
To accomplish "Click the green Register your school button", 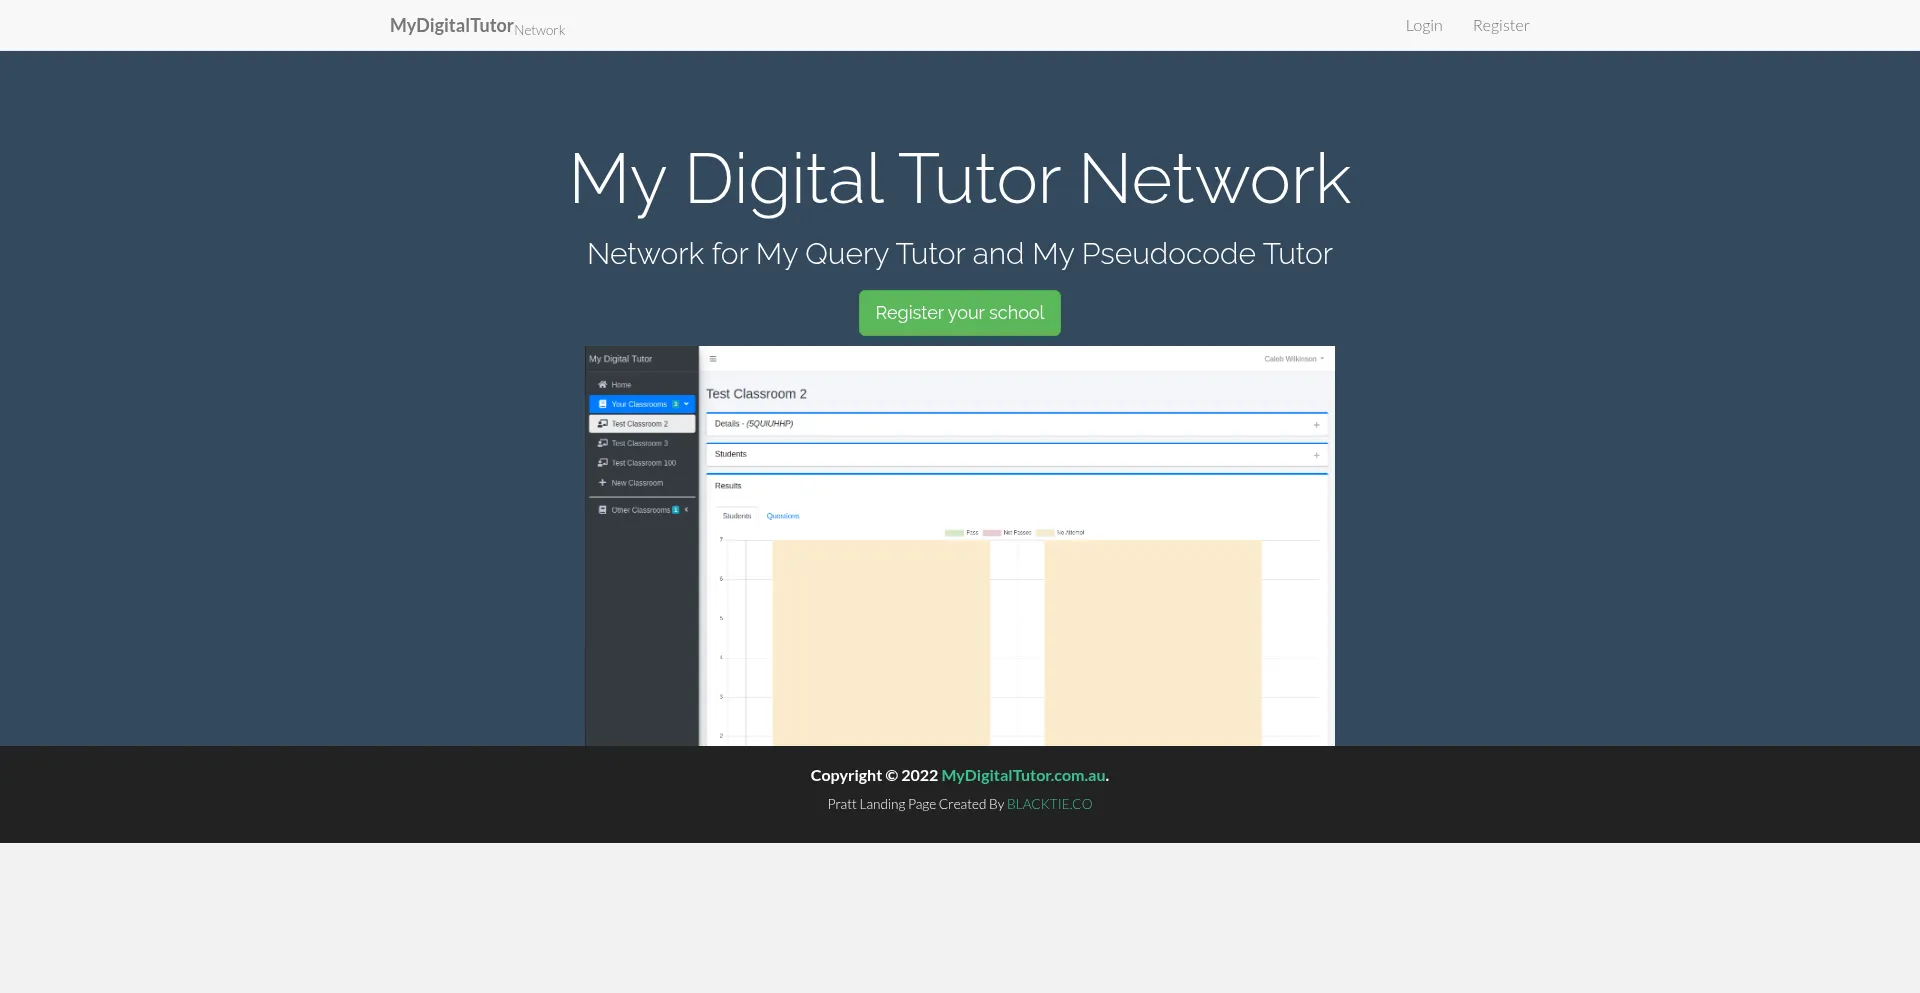I will pos(960,313).
